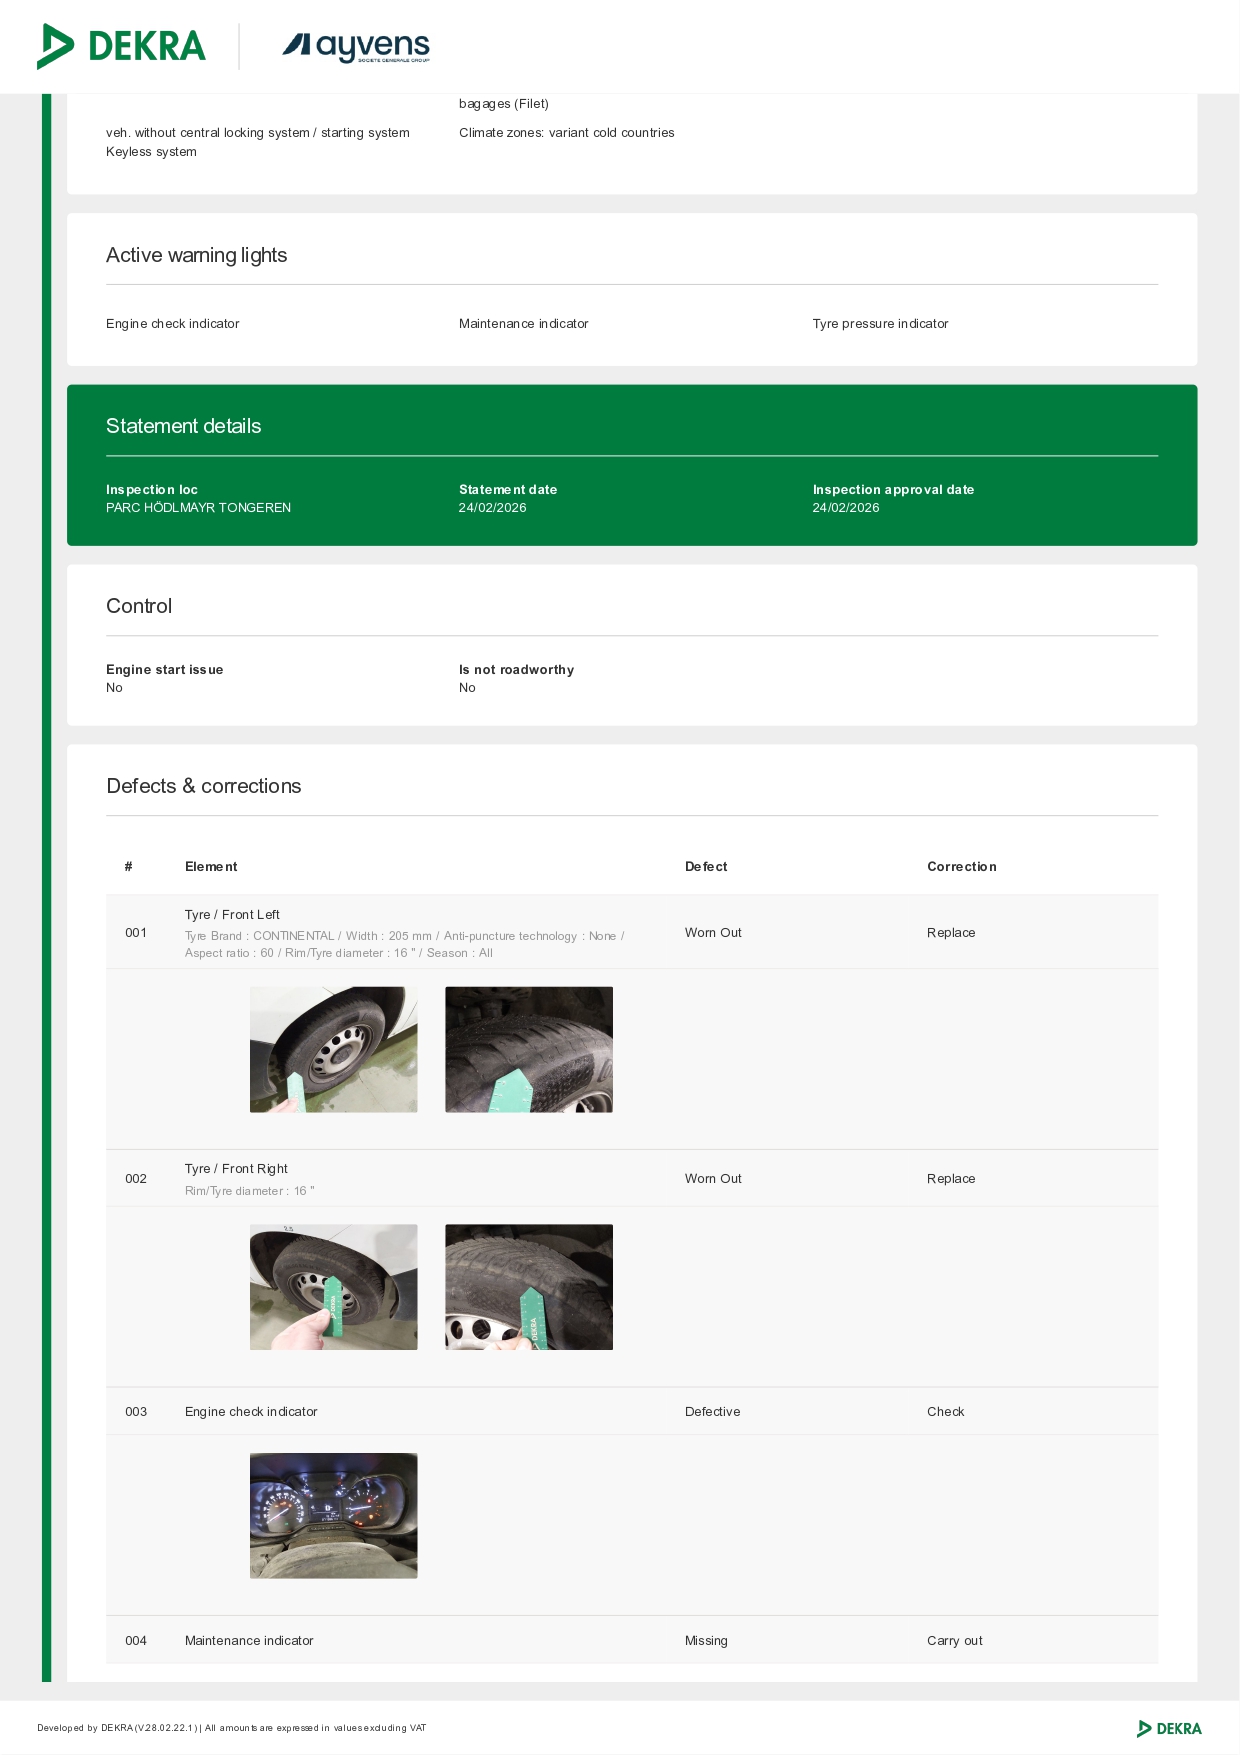
Task: Open first Front Left tyre wheel photo
Action: coord(333,1049)
